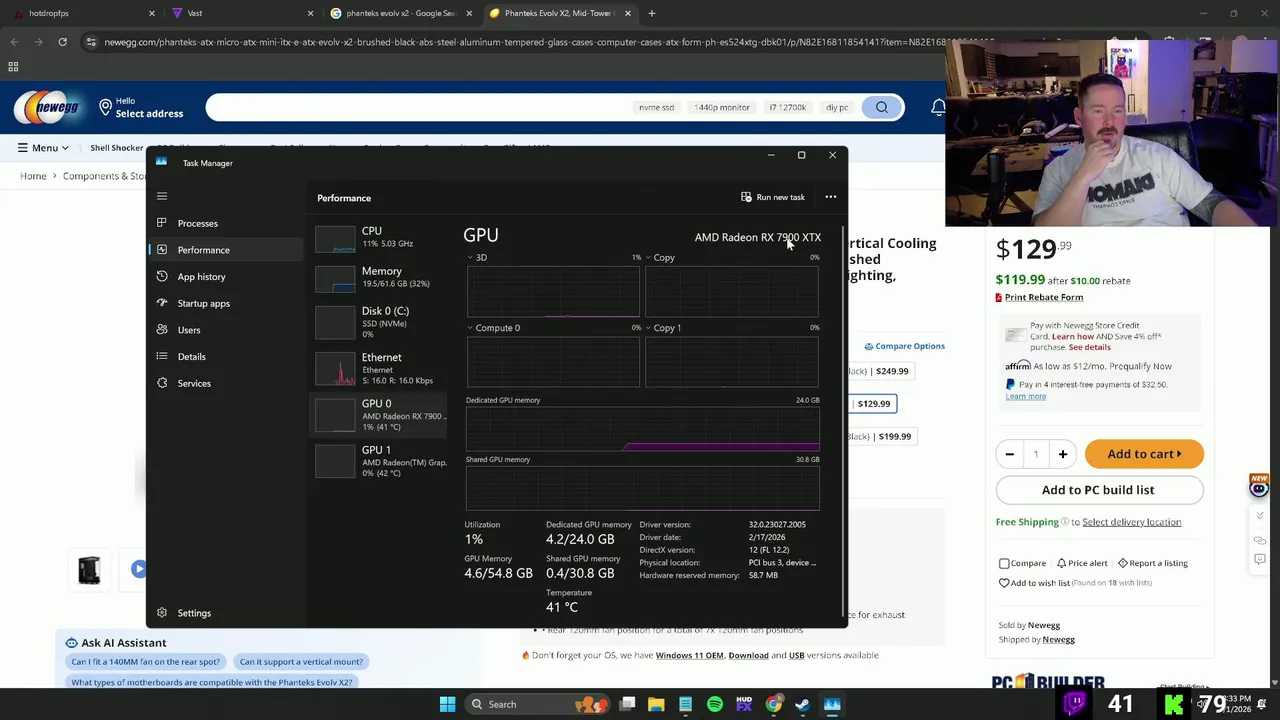
Task: Select GPU 1 AMD Radeon Graphics entry
Action: (x=380, y=461)
